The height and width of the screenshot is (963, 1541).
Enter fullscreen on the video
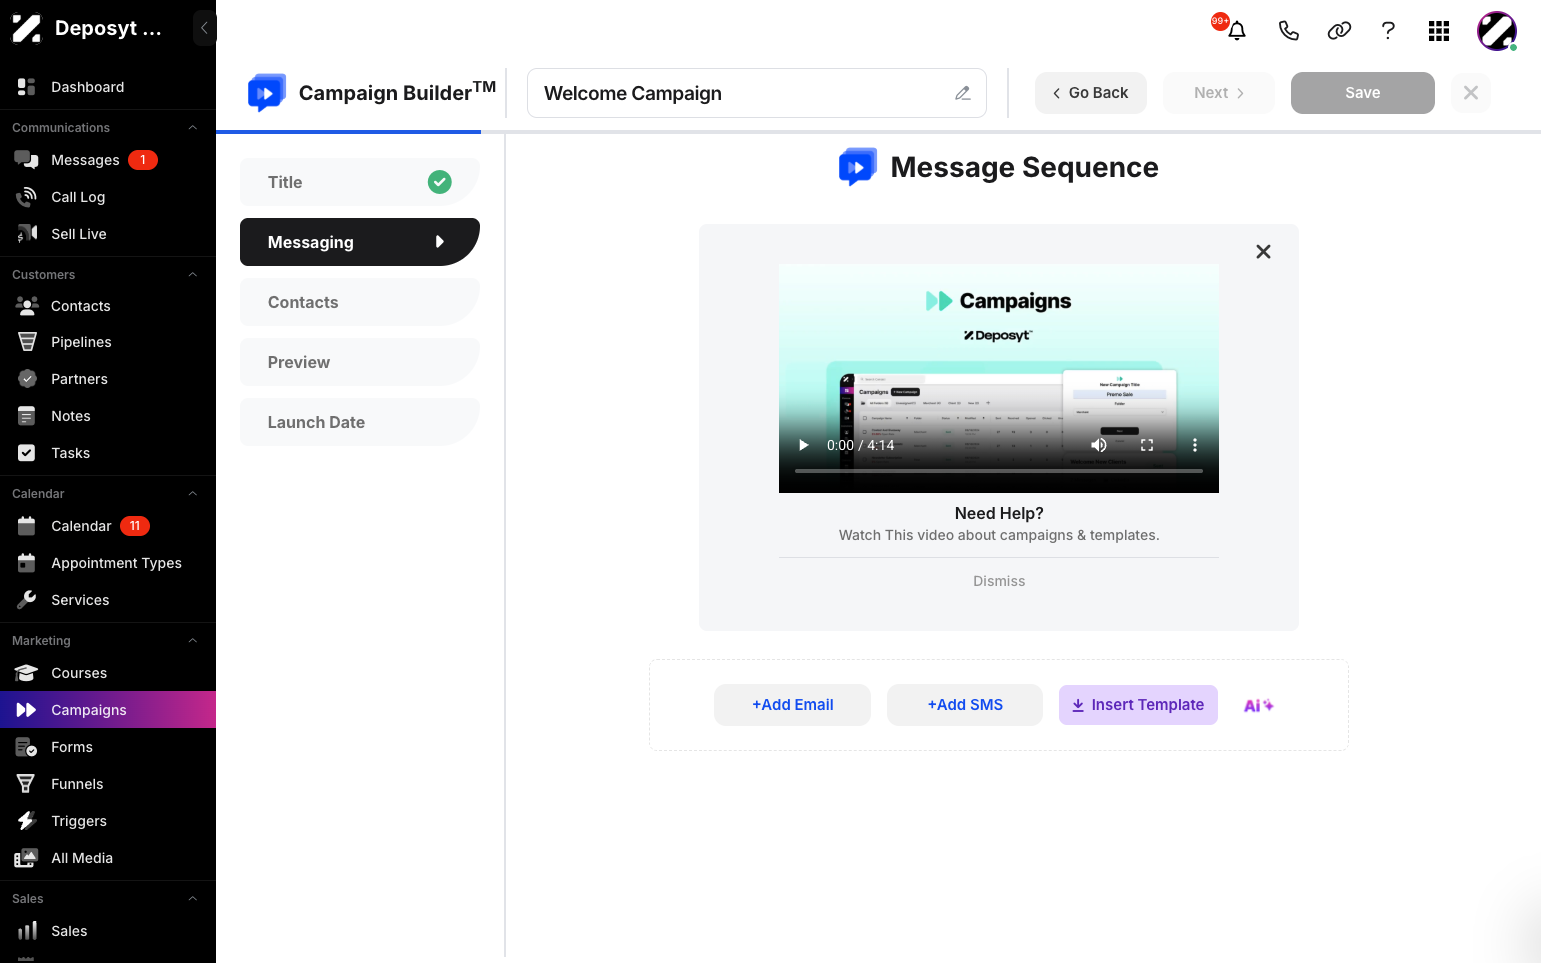click(1147, 445)
